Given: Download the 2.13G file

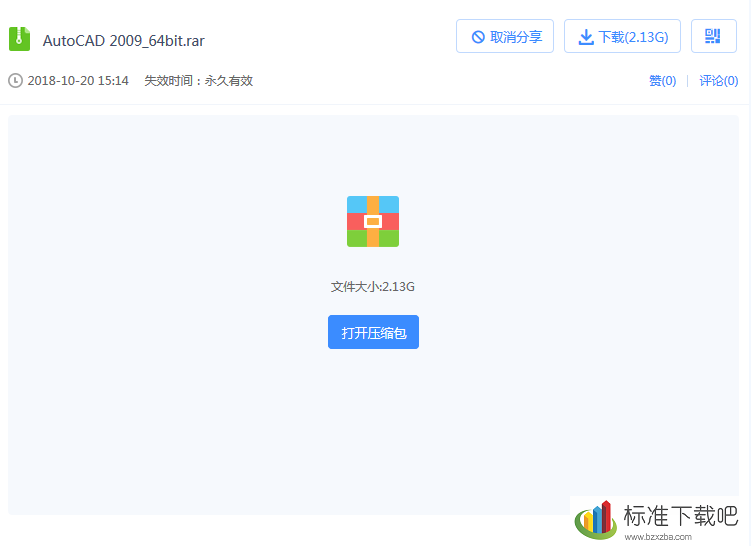Looking at the screenshot, I should coord(622,36).
